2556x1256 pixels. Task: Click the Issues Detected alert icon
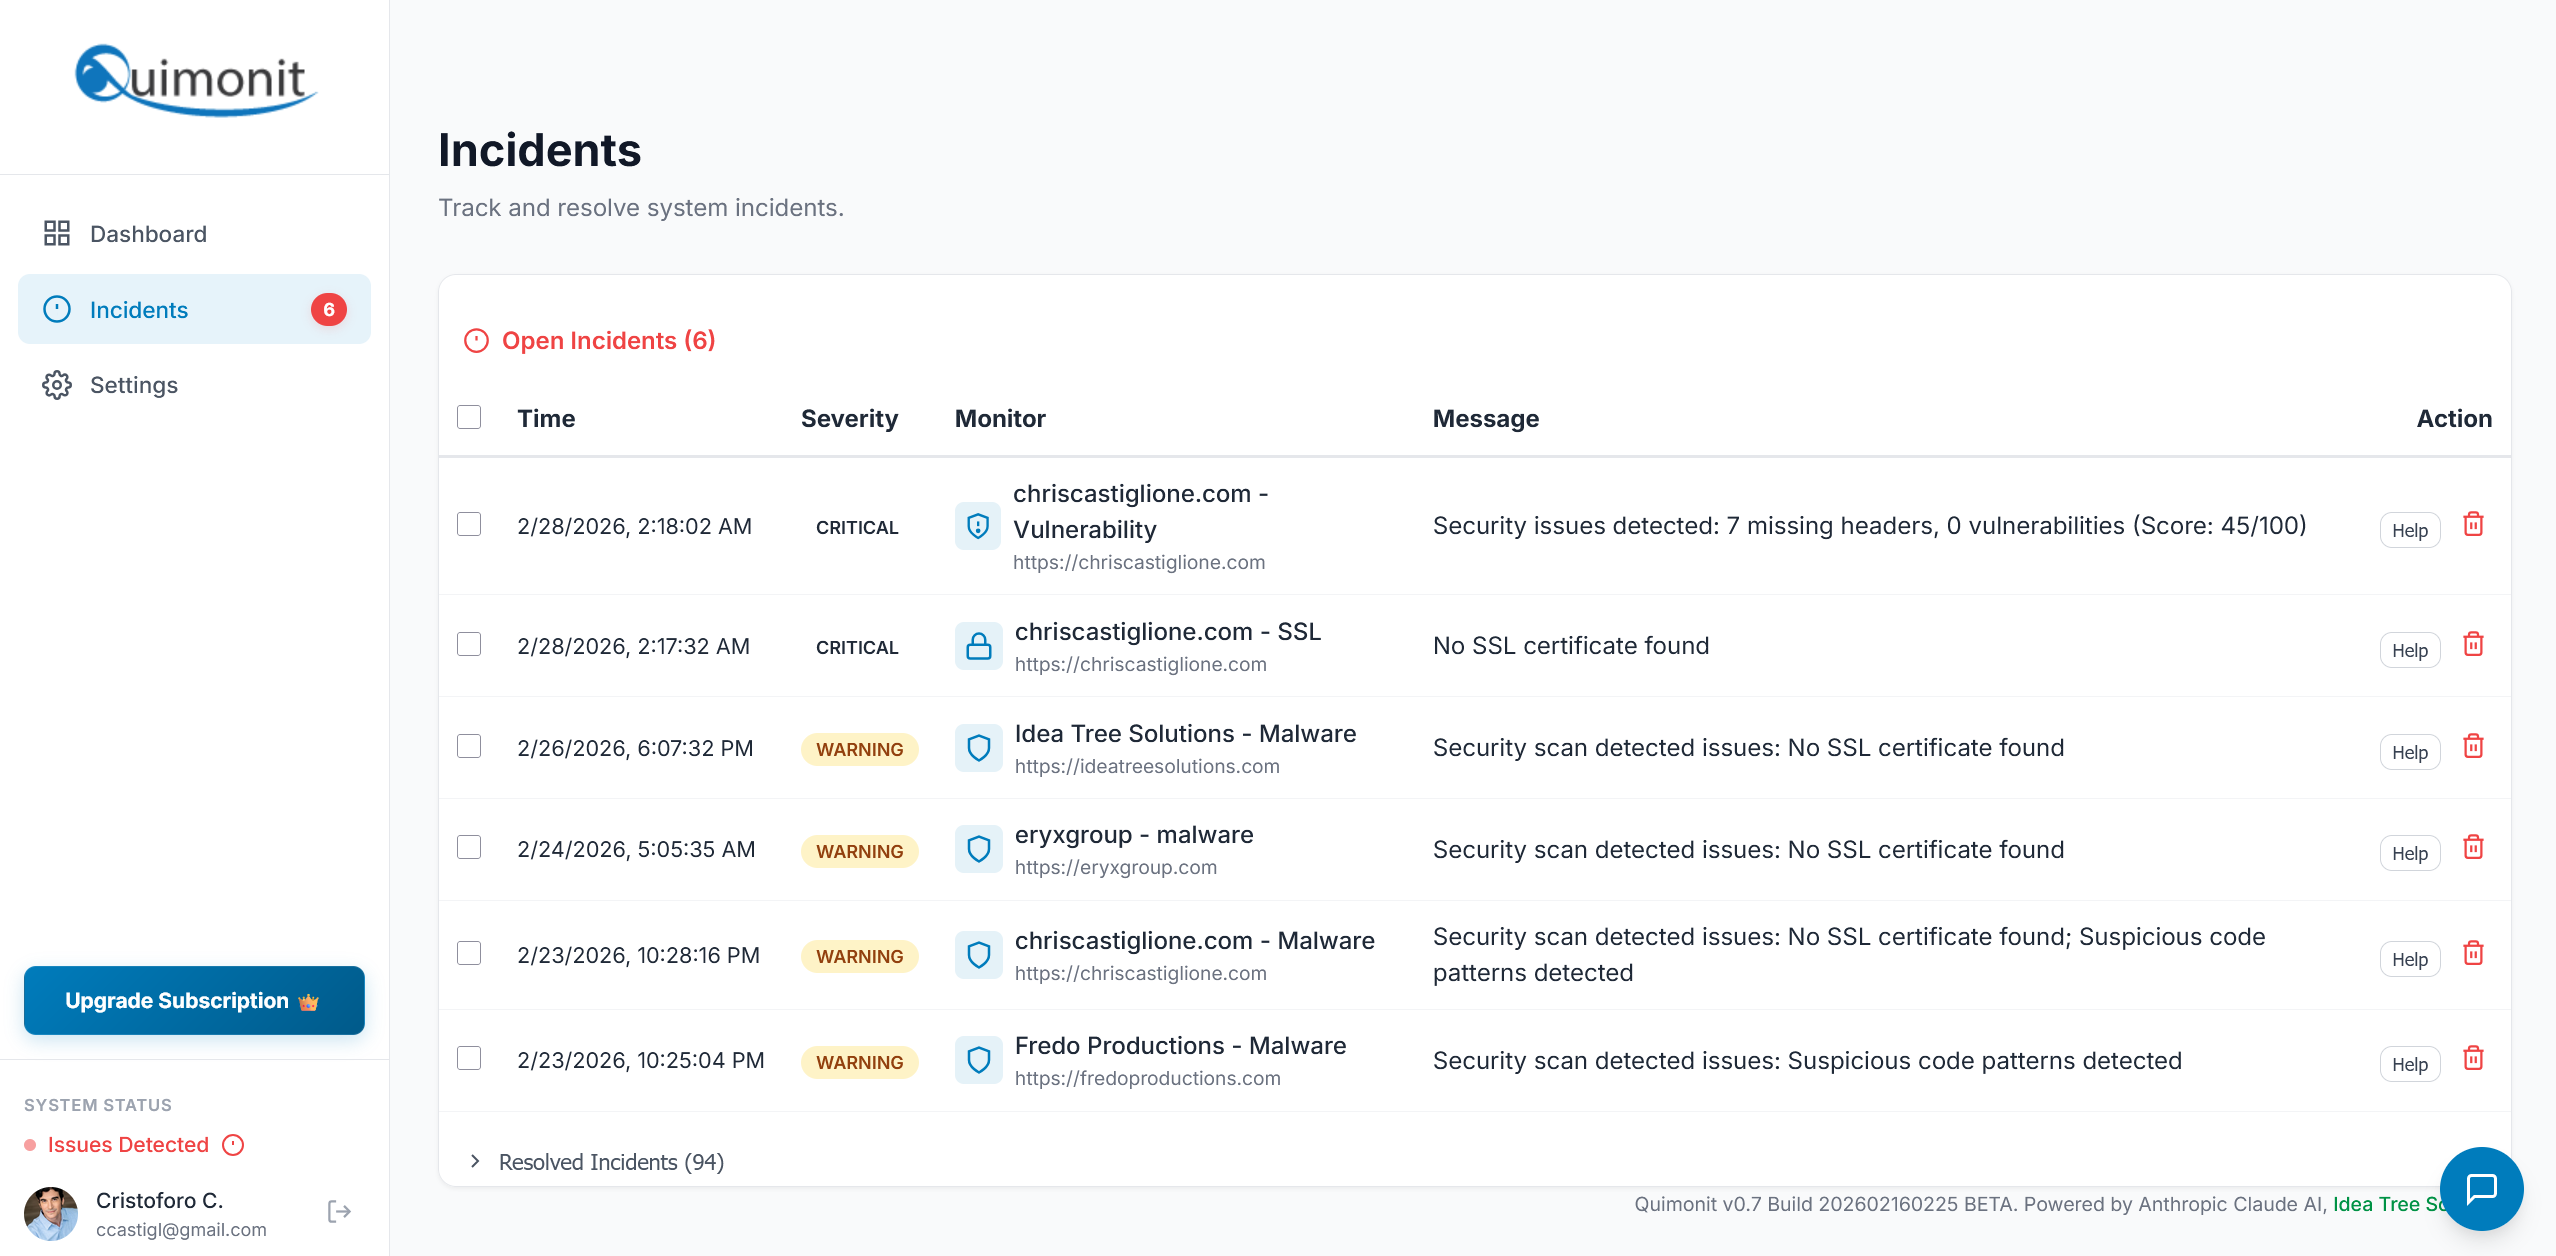(233, 1145)
